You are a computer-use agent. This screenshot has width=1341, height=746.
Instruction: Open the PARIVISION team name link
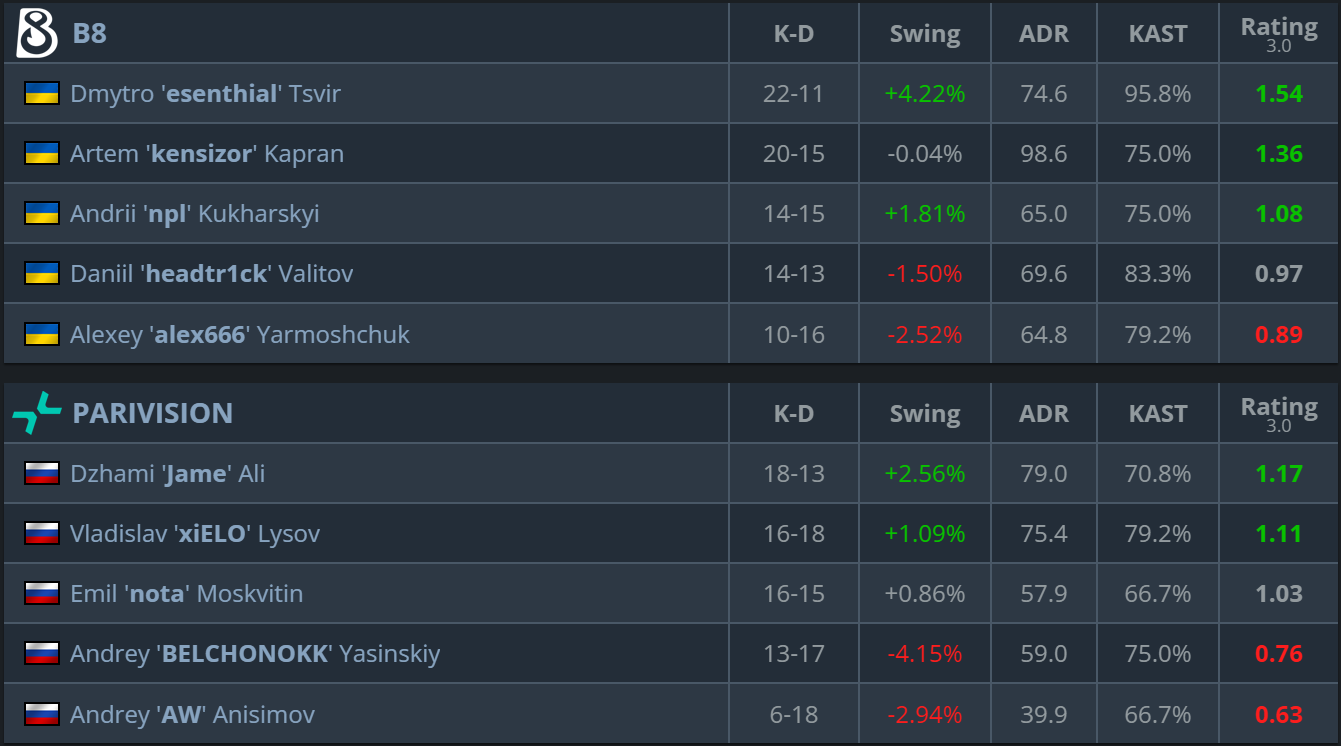pyautogui.click(x=152, y=413)
